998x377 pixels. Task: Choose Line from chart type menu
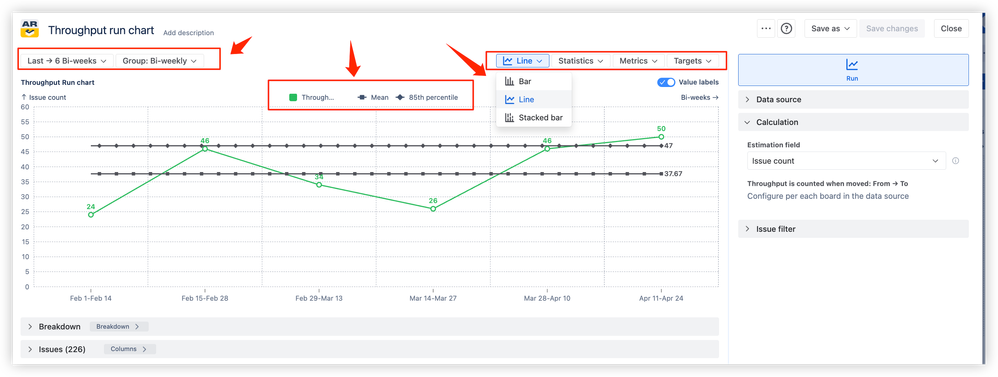534,99
